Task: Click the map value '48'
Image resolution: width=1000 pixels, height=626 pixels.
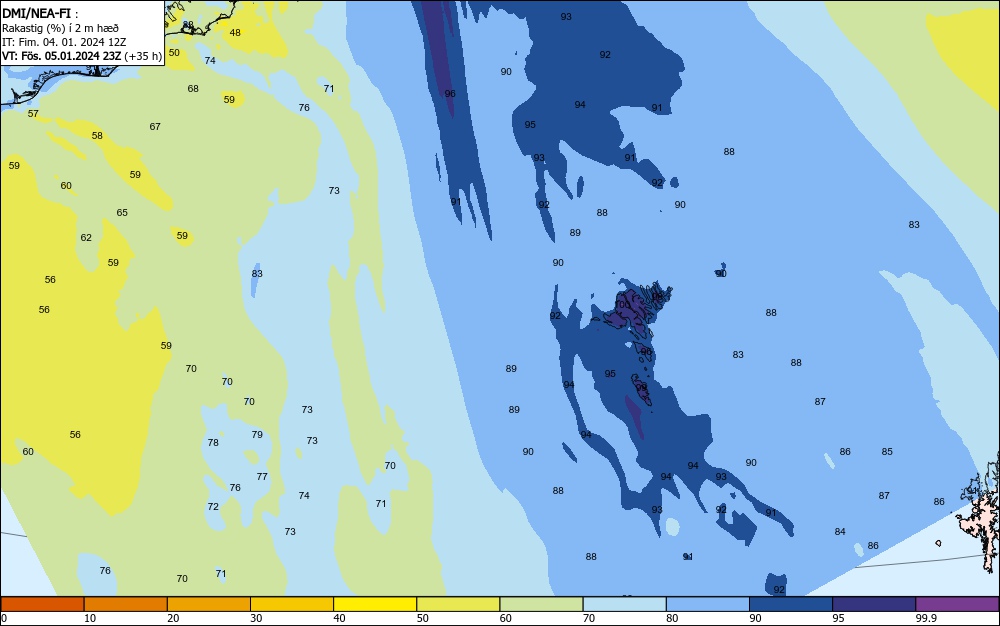Action: pos(235,33)
